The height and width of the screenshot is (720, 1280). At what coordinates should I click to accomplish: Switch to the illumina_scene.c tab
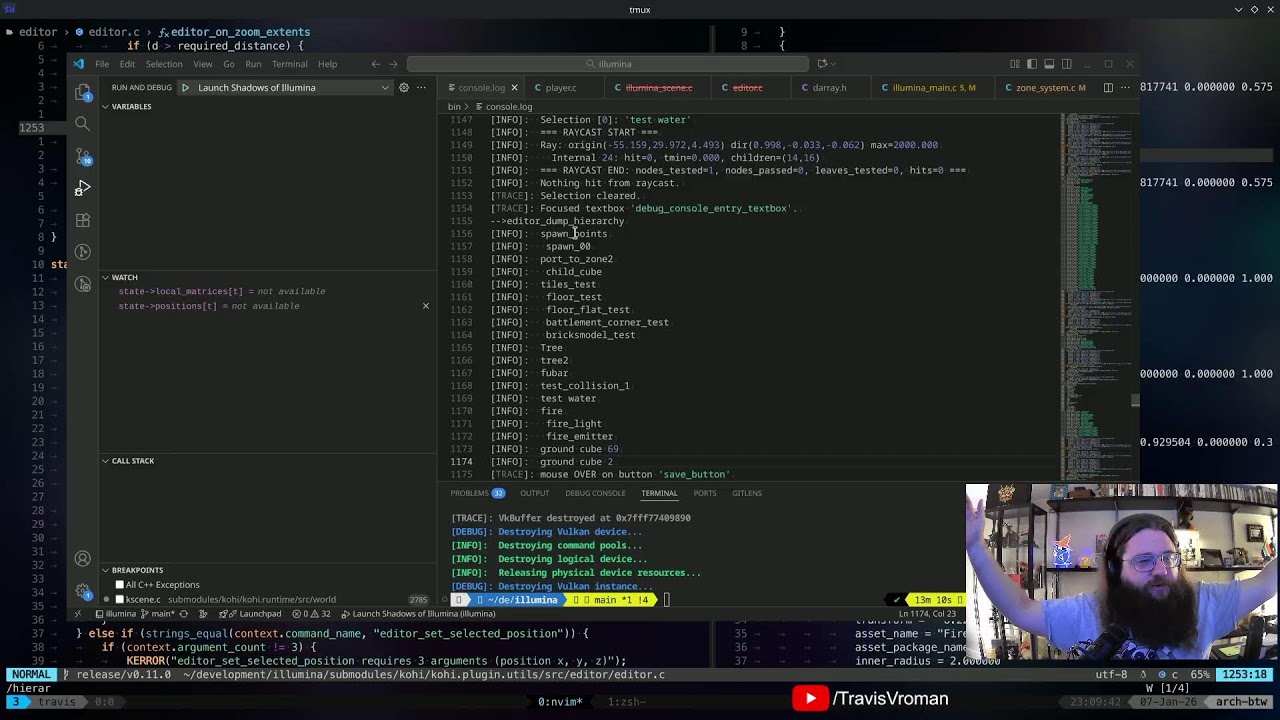[658, 87]
